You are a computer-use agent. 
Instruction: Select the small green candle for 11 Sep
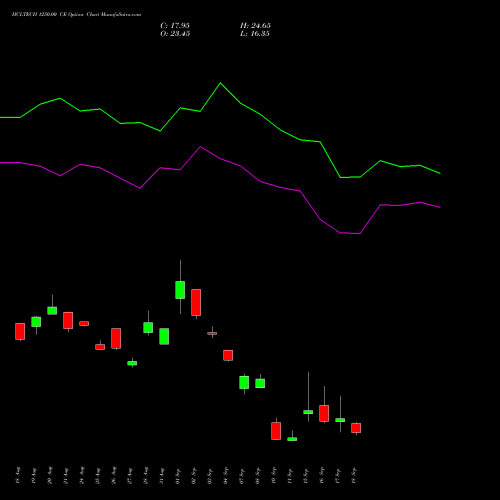point(292,439)
